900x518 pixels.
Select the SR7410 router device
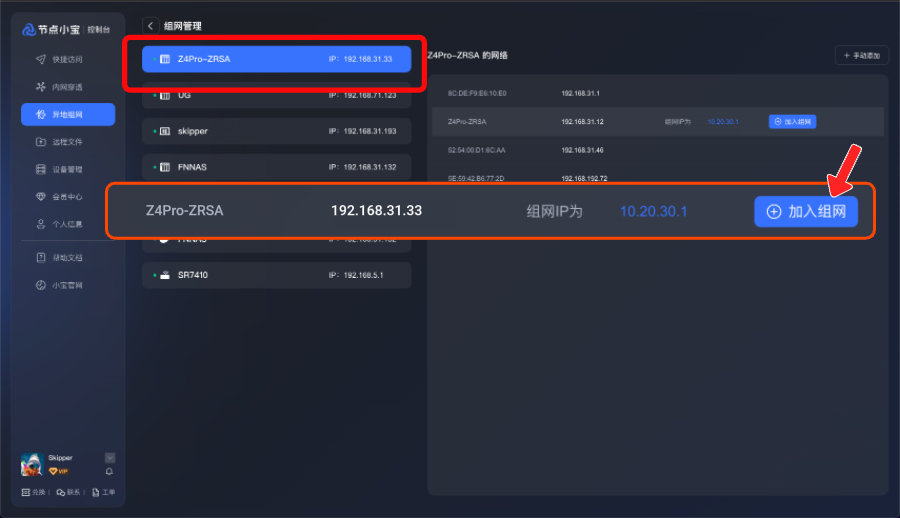tap(276, 275)
